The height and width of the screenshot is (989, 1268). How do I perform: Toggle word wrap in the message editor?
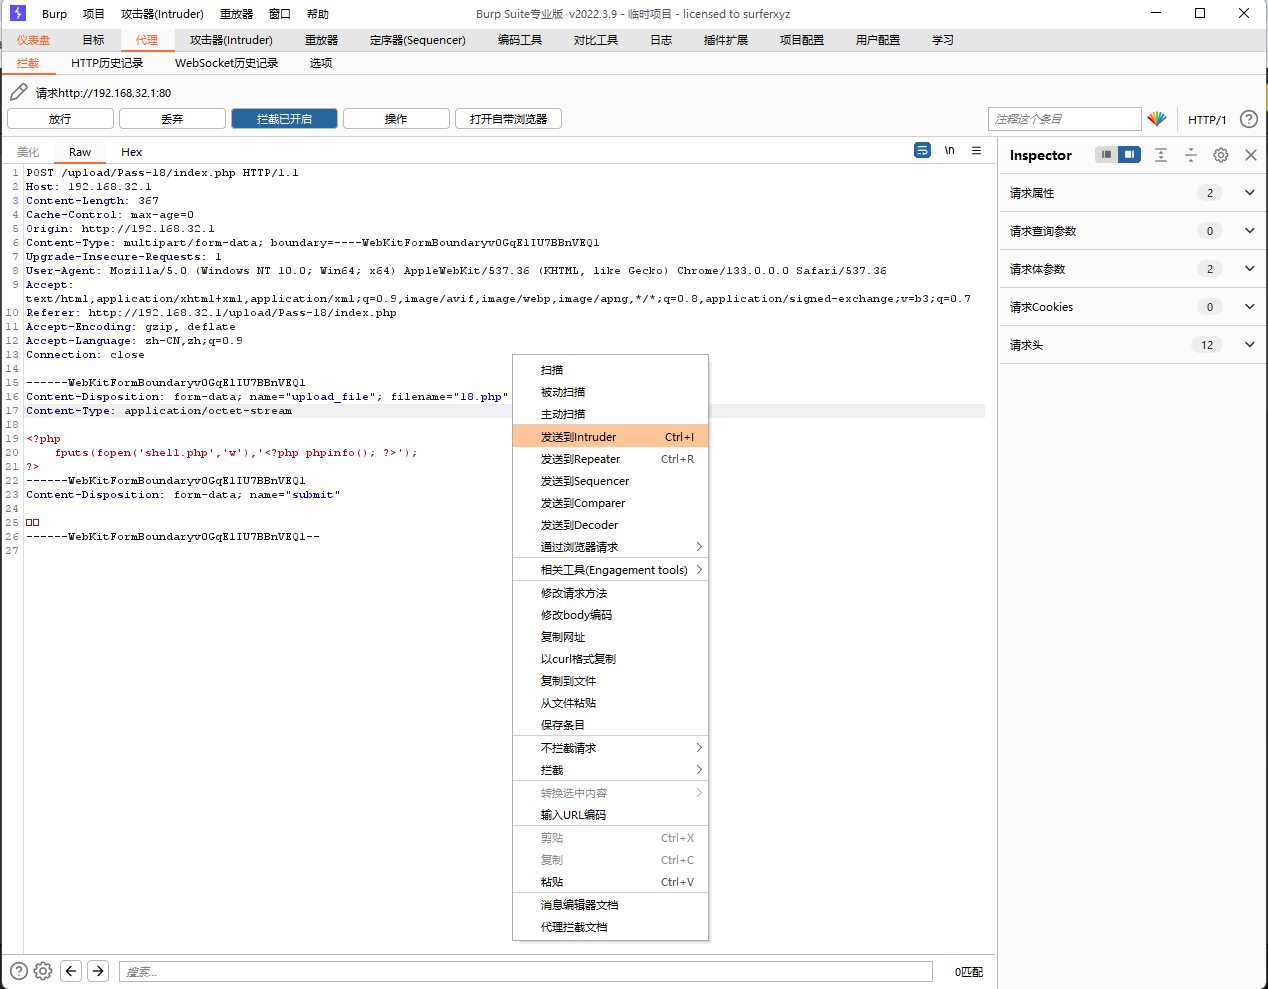coord(922,150)
